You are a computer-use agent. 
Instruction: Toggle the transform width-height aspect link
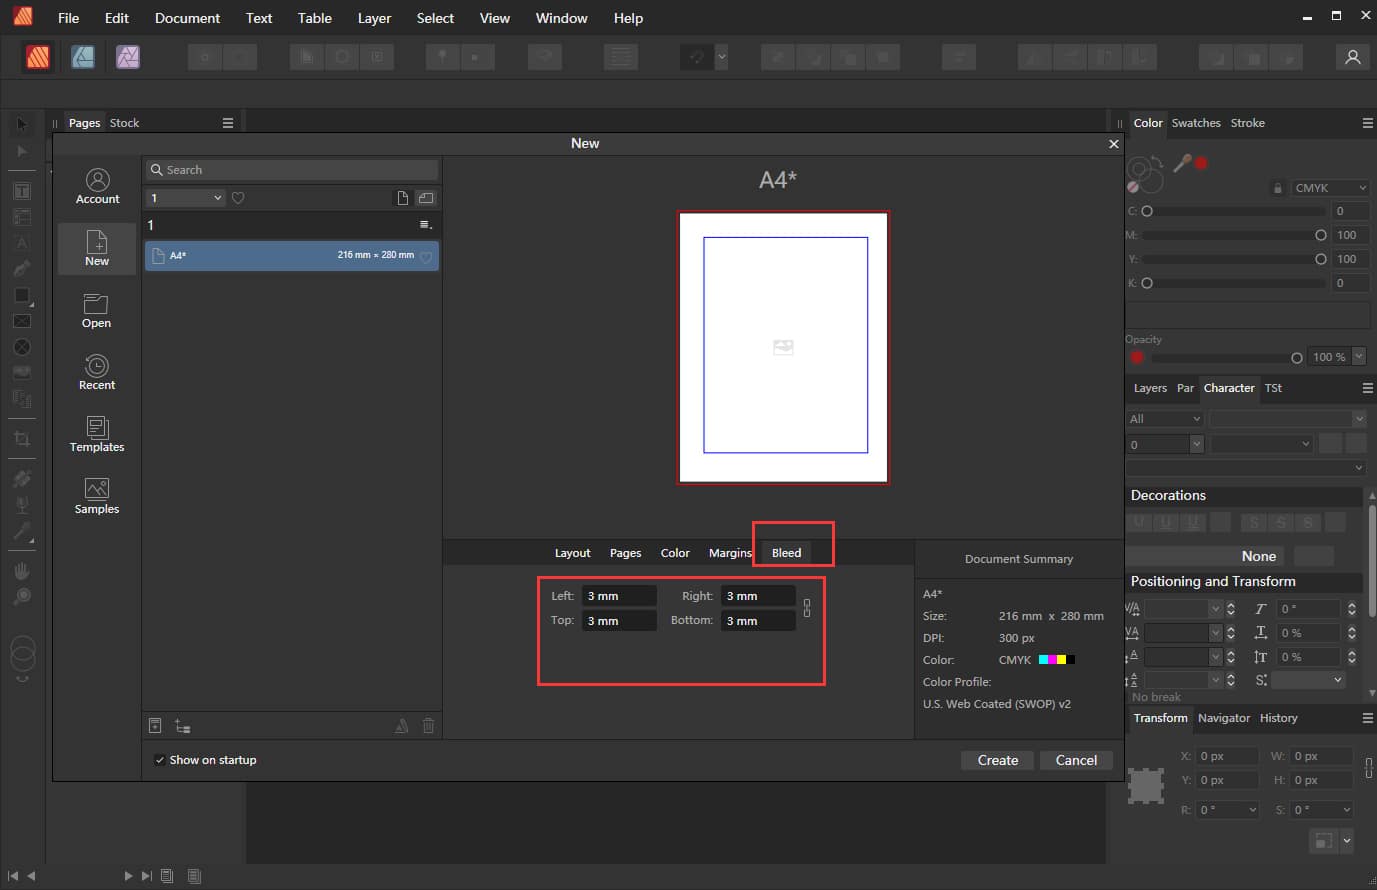click(x=1368, y=768)
